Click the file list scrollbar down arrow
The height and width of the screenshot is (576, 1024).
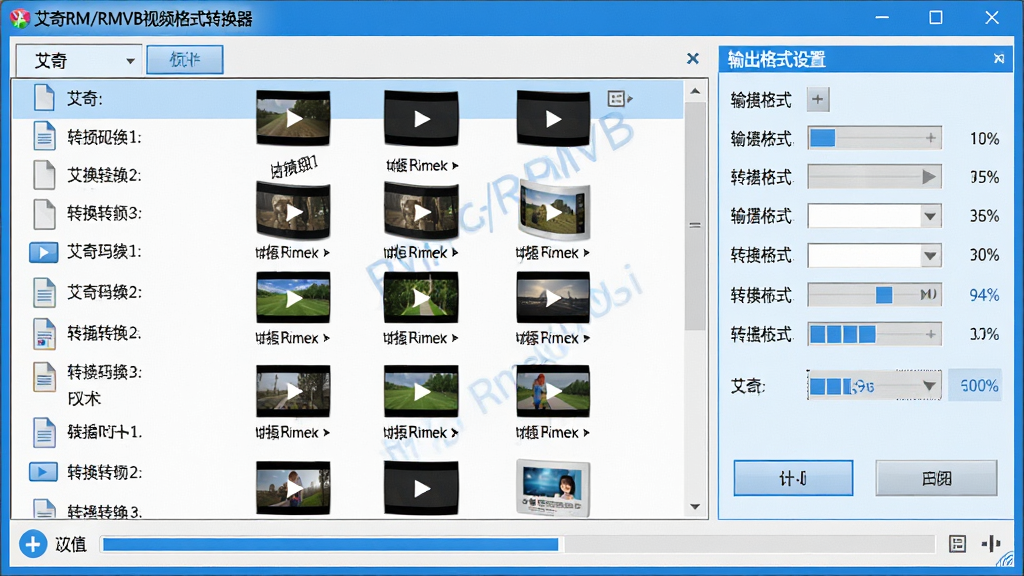[696, 507]
